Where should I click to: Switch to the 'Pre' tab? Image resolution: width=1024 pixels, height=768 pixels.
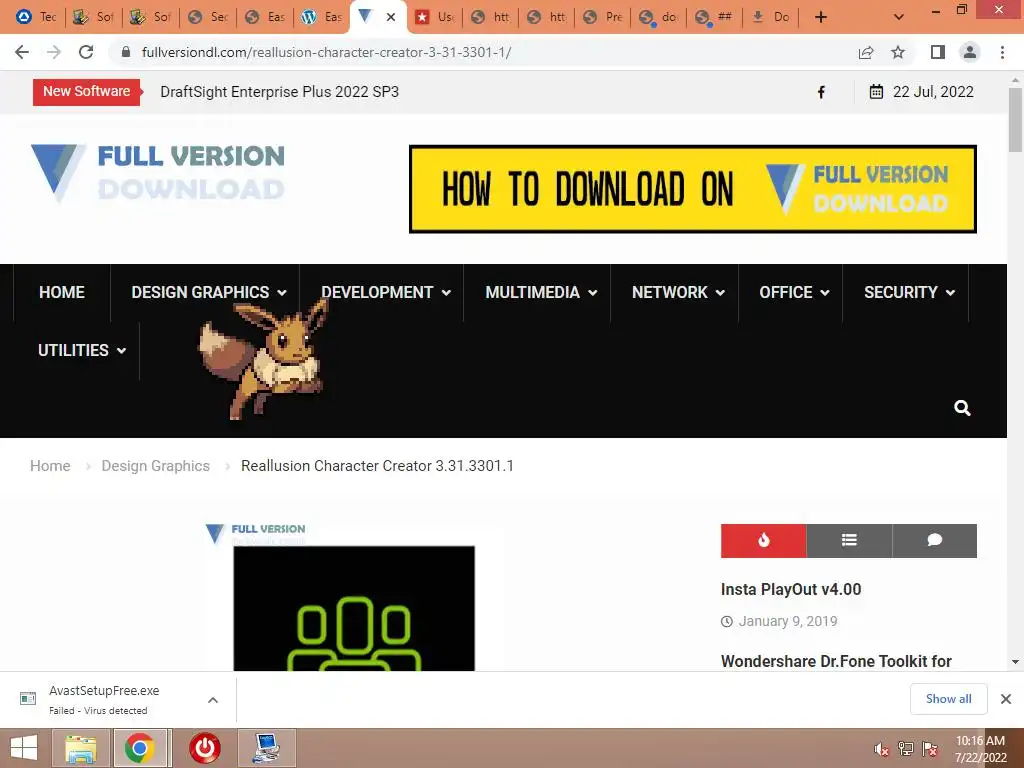tap(603, 17)
